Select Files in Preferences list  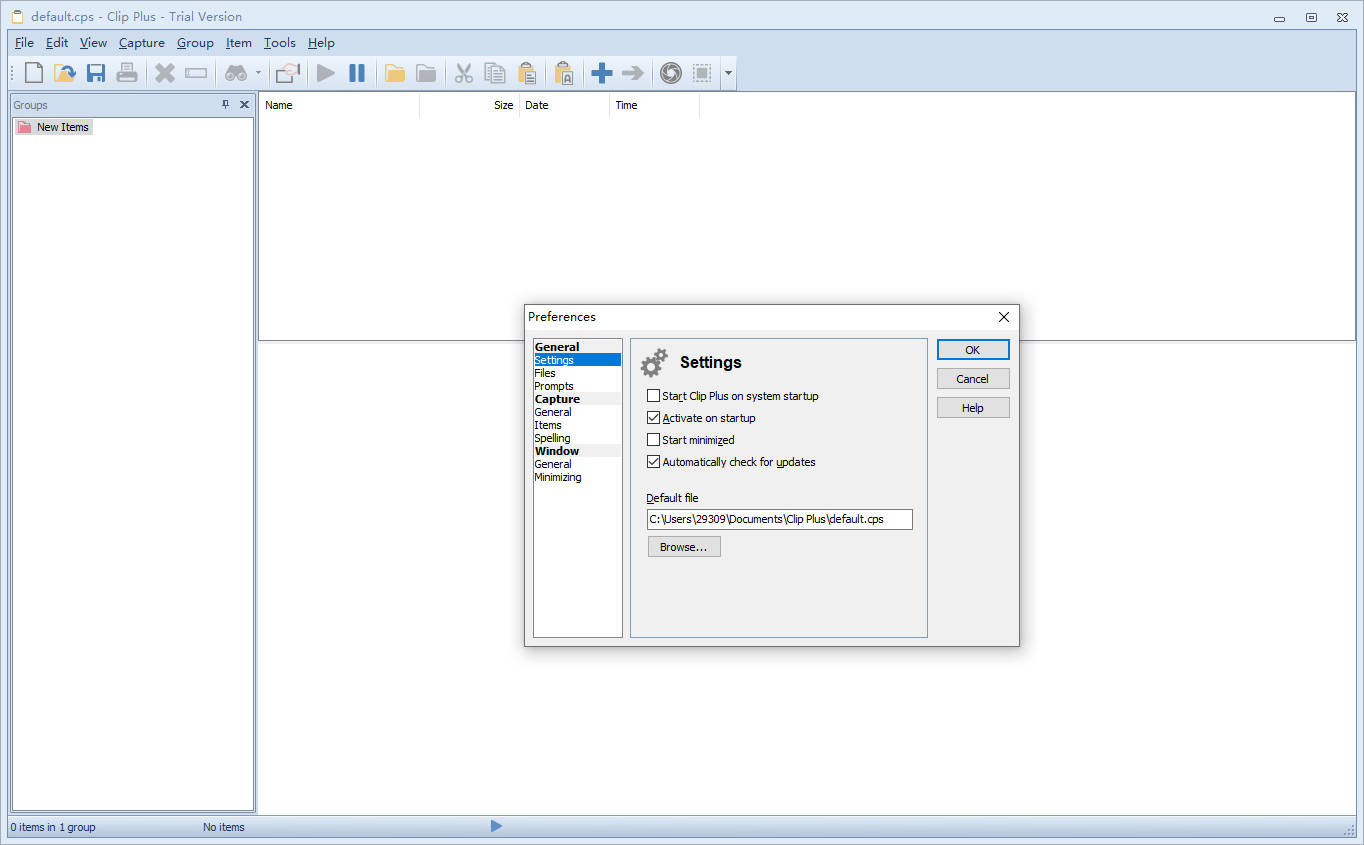tap(577, 373)
